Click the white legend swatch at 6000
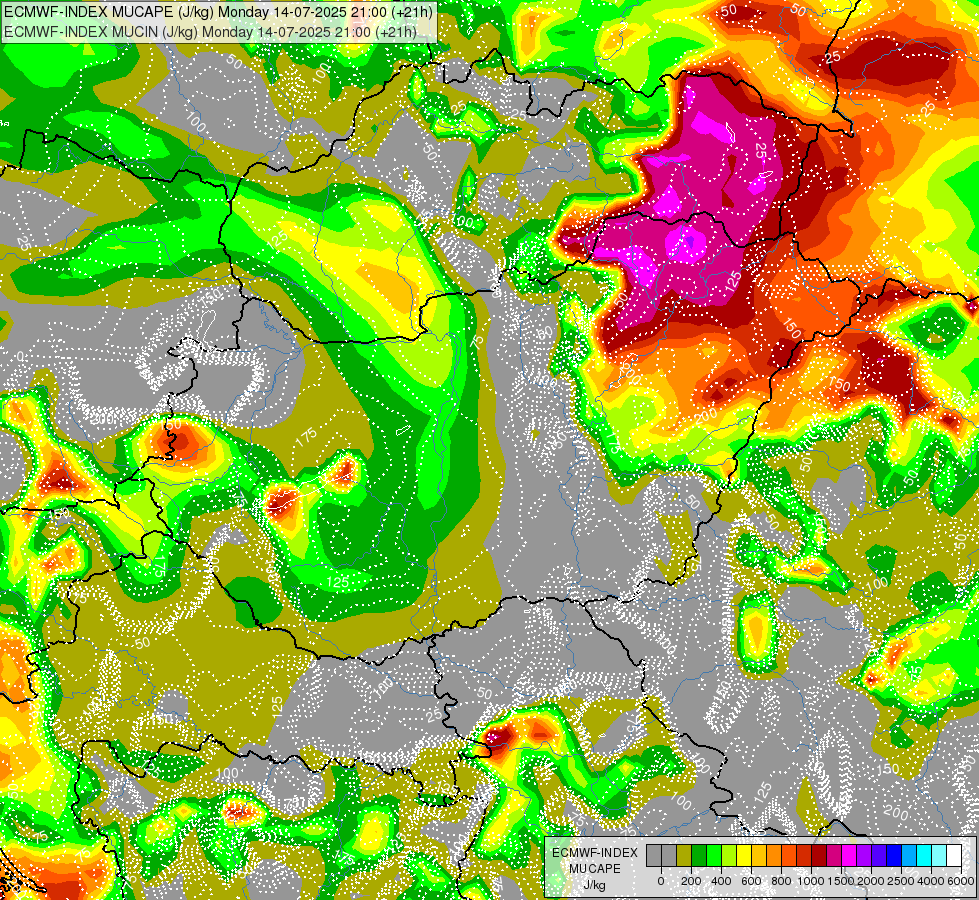 click(x=955, y=856)
